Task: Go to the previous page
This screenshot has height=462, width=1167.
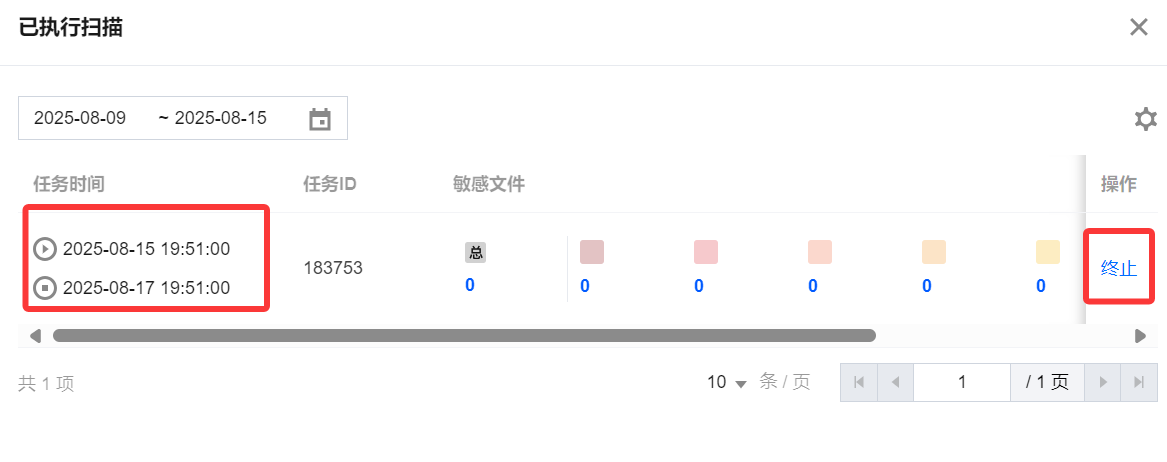Action: point(895,382)
